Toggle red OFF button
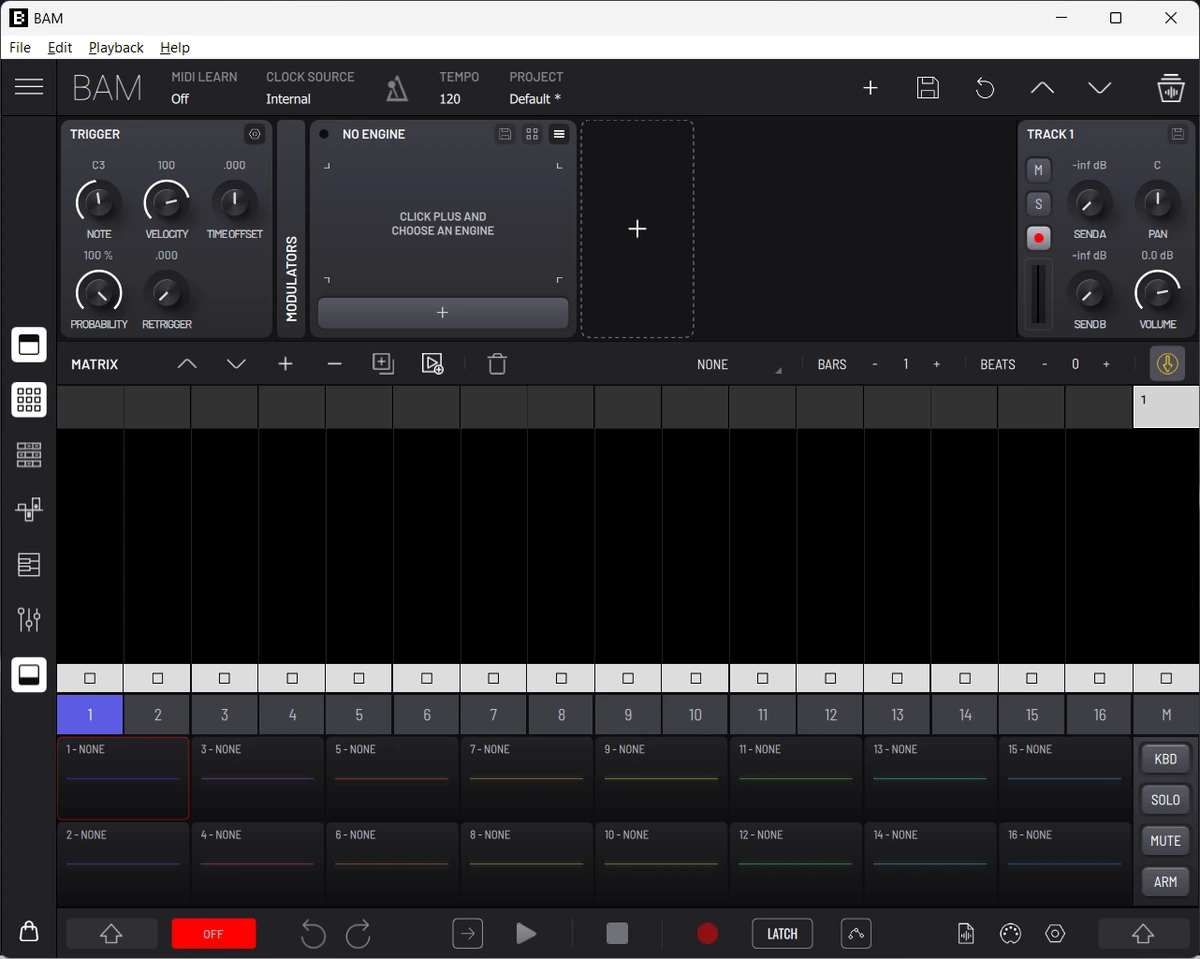The height and width of the screenshot is (959, 1200). [213, 934]
